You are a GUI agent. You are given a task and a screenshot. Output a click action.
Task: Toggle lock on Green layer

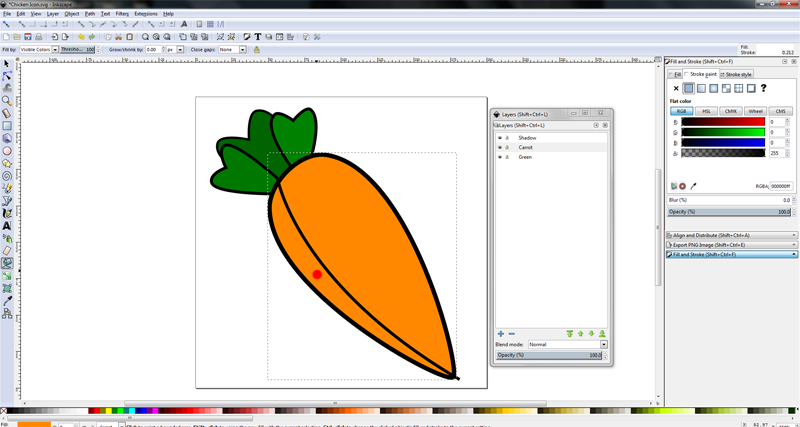pos(507,157)
